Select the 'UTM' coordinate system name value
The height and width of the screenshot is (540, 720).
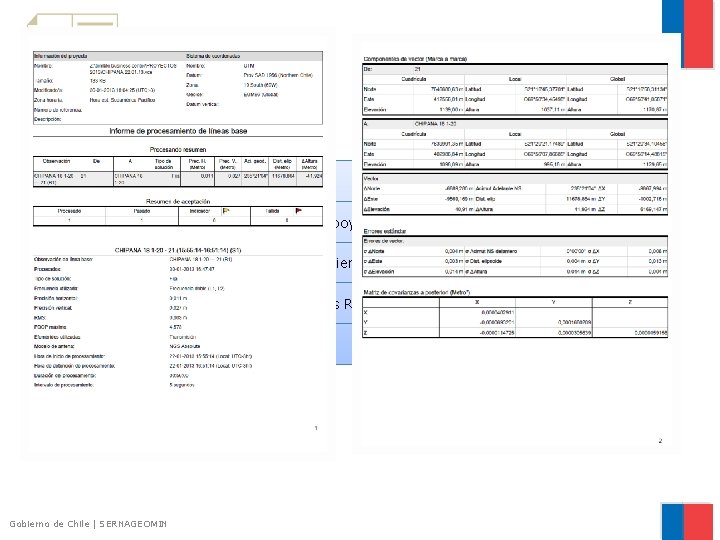(x=249, y=66)
